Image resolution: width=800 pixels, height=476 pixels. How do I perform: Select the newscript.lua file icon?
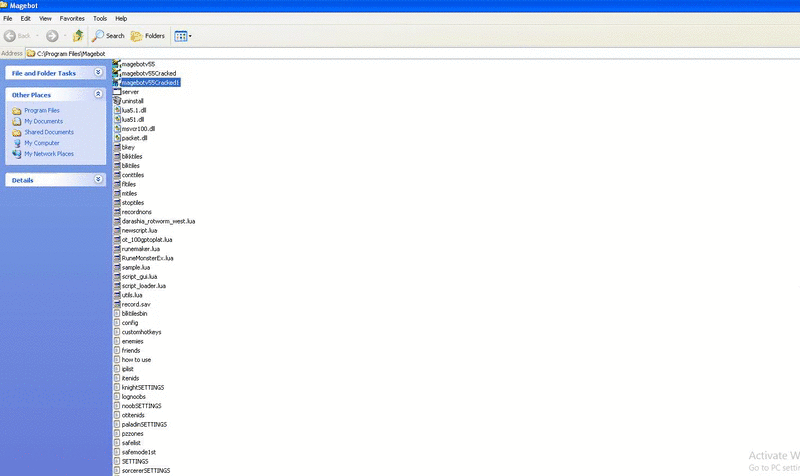pyautogui.click(x=117, y=230)
